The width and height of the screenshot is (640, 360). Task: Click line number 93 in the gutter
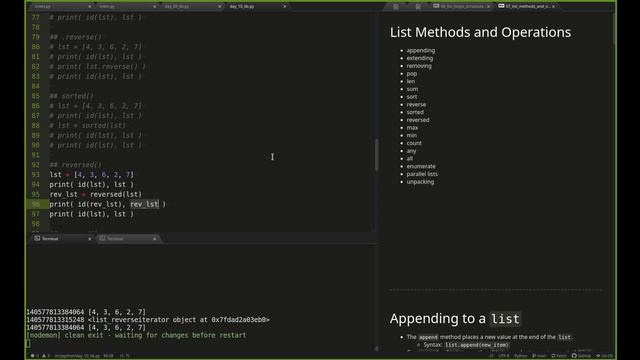[36, 175]
